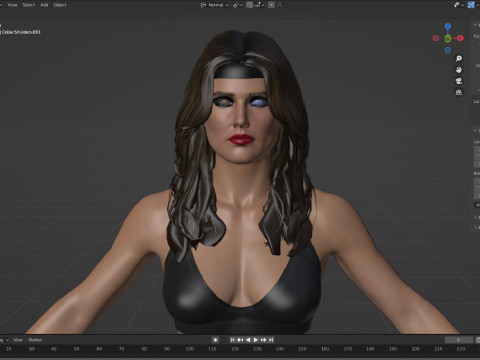Click the dim negative X axis on gizmo

pyautogui.click(x=436, y=38)
